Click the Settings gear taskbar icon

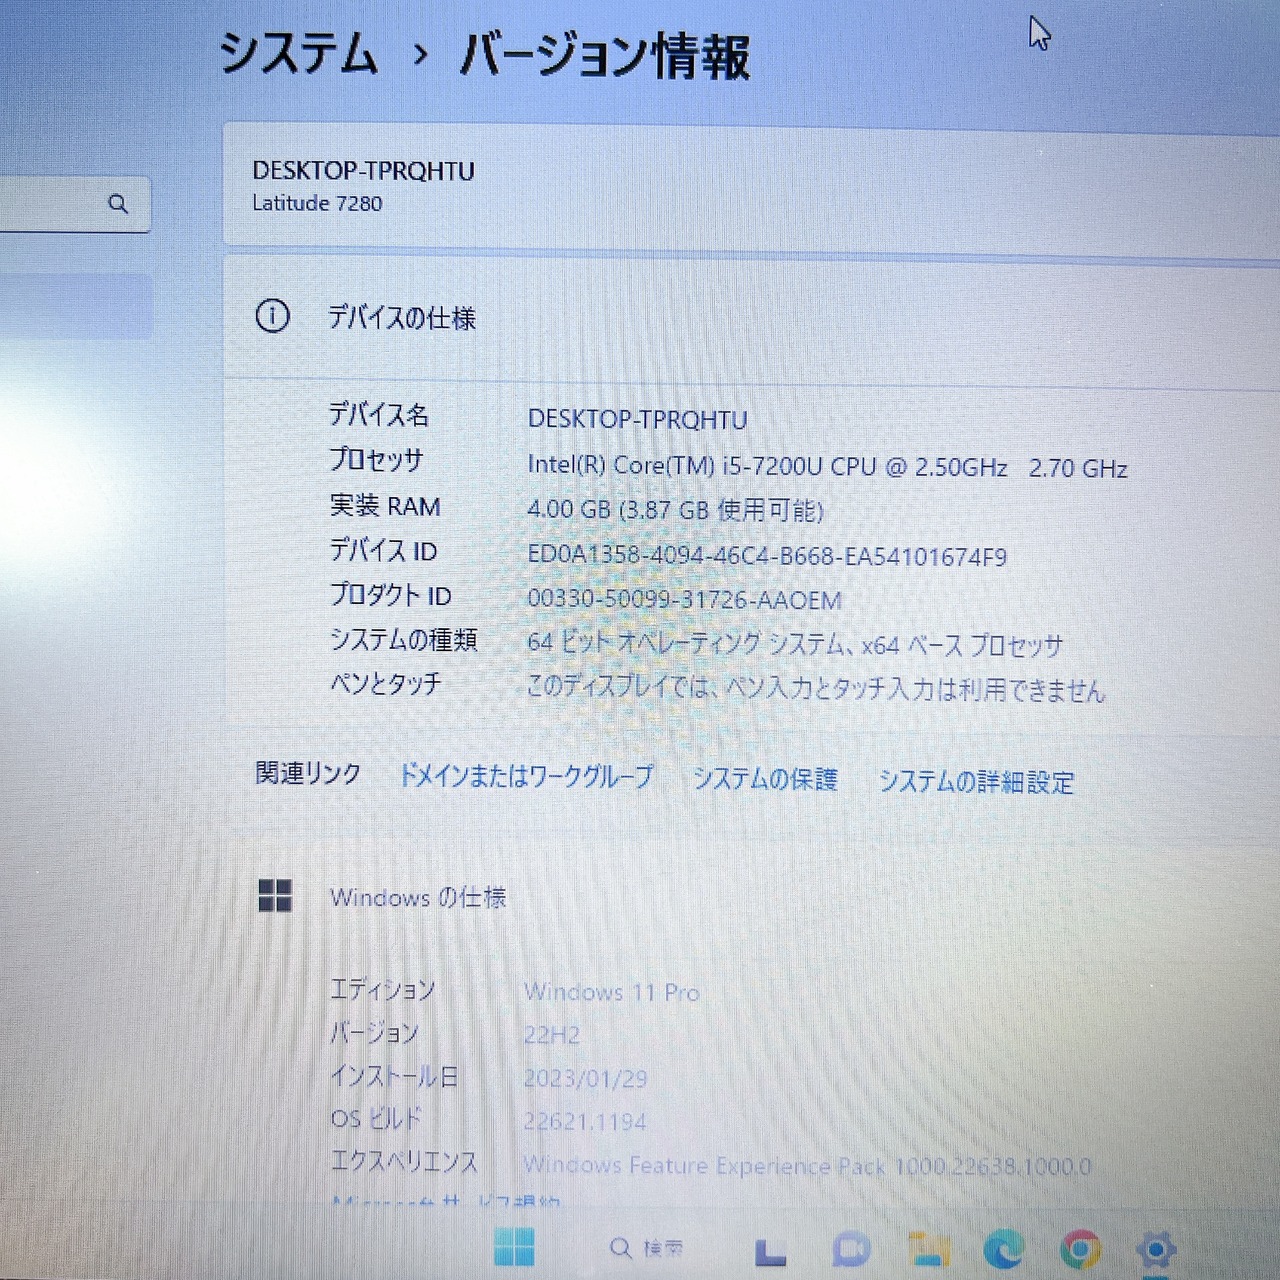click(x=1156, y=1250)
